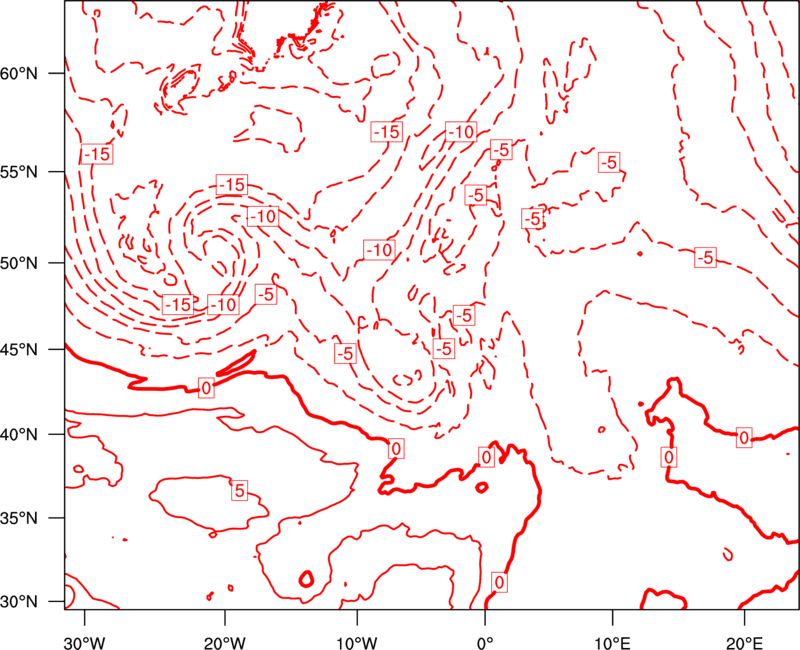Image resolution: width=800 pixels, height=650 pixels.
Task: Click the 20°W longitude axis label
Action: tap(224, 642)
